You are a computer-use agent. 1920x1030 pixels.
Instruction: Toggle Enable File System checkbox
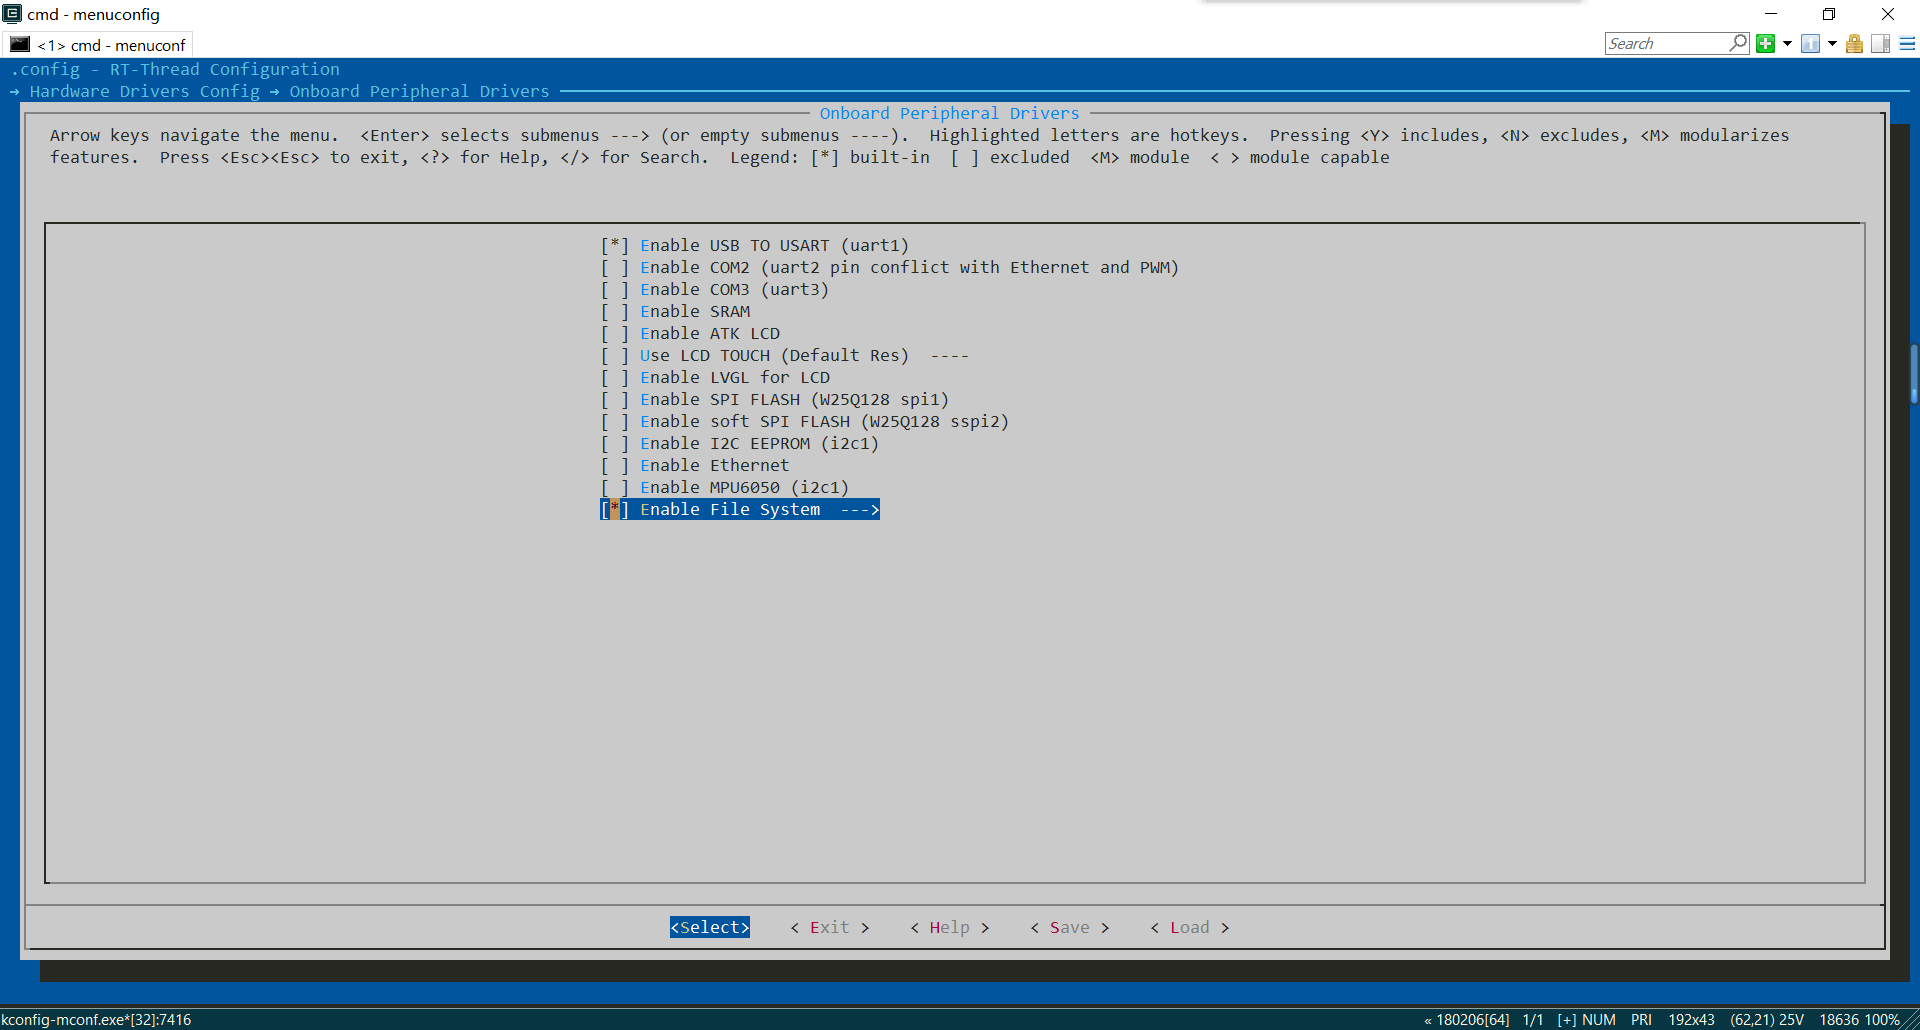pyautogui.click(x=615, y=509)
